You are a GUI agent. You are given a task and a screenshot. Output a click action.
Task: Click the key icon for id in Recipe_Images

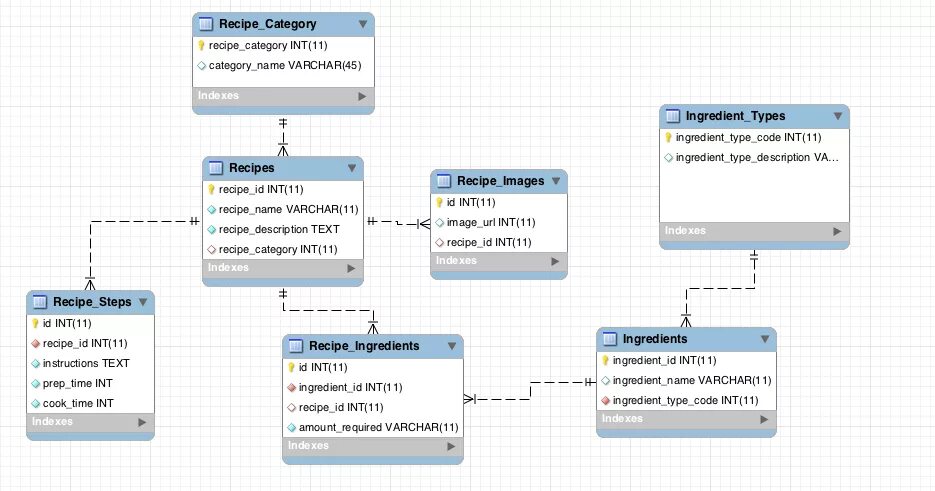pos(439,203)
